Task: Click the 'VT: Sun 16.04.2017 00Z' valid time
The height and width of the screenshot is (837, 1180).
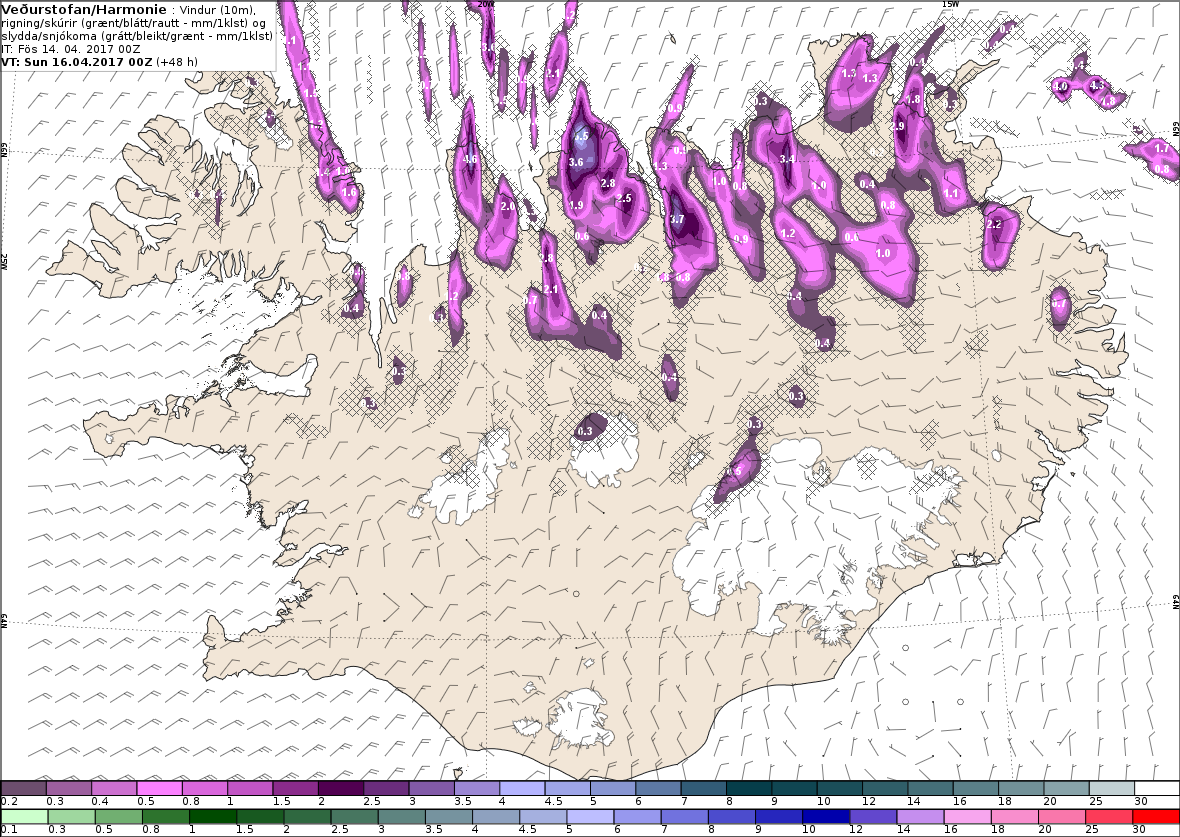Action: pos(78,62)
